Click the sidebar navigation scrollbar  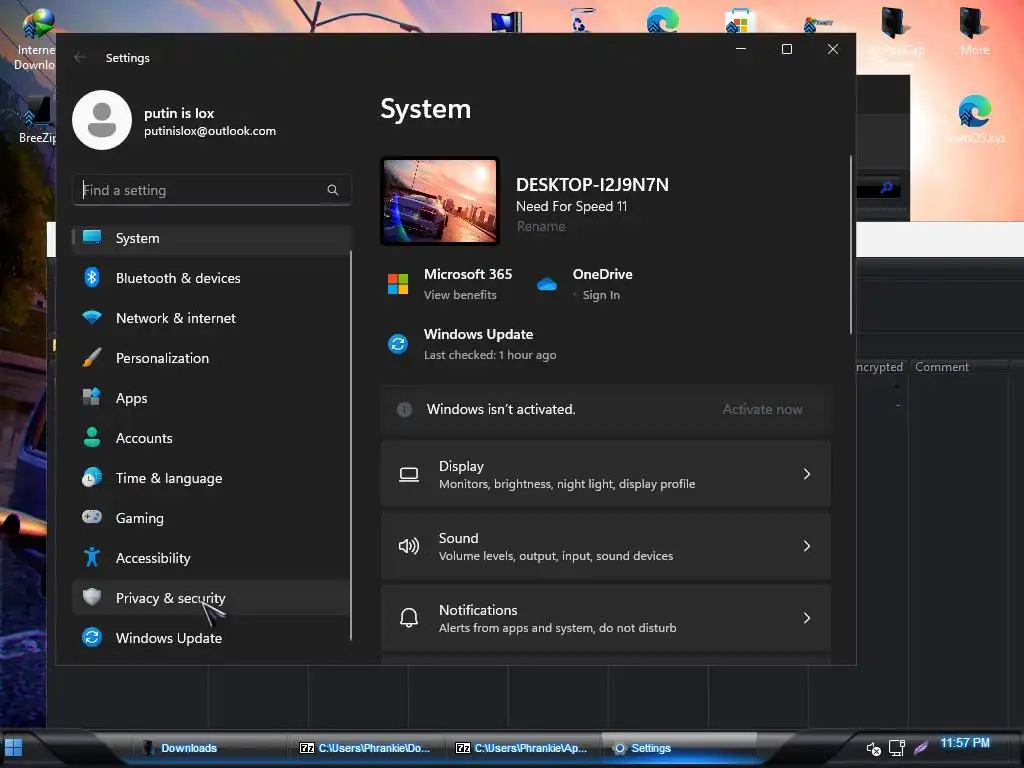click(351, 445)
